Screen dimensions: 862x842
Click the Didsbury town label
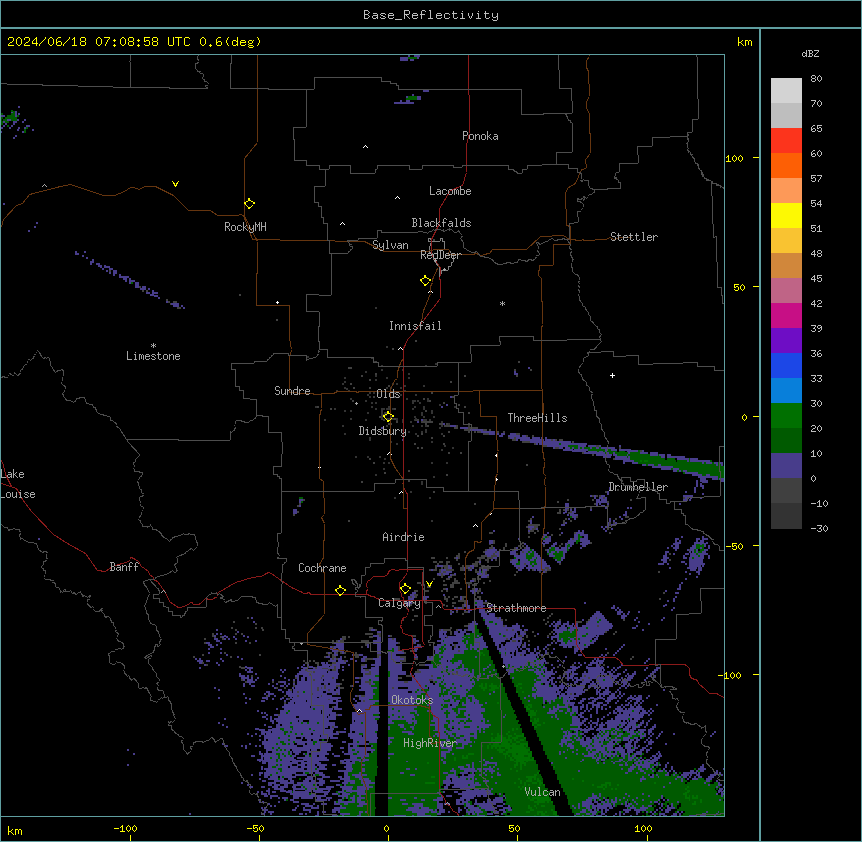382,431
